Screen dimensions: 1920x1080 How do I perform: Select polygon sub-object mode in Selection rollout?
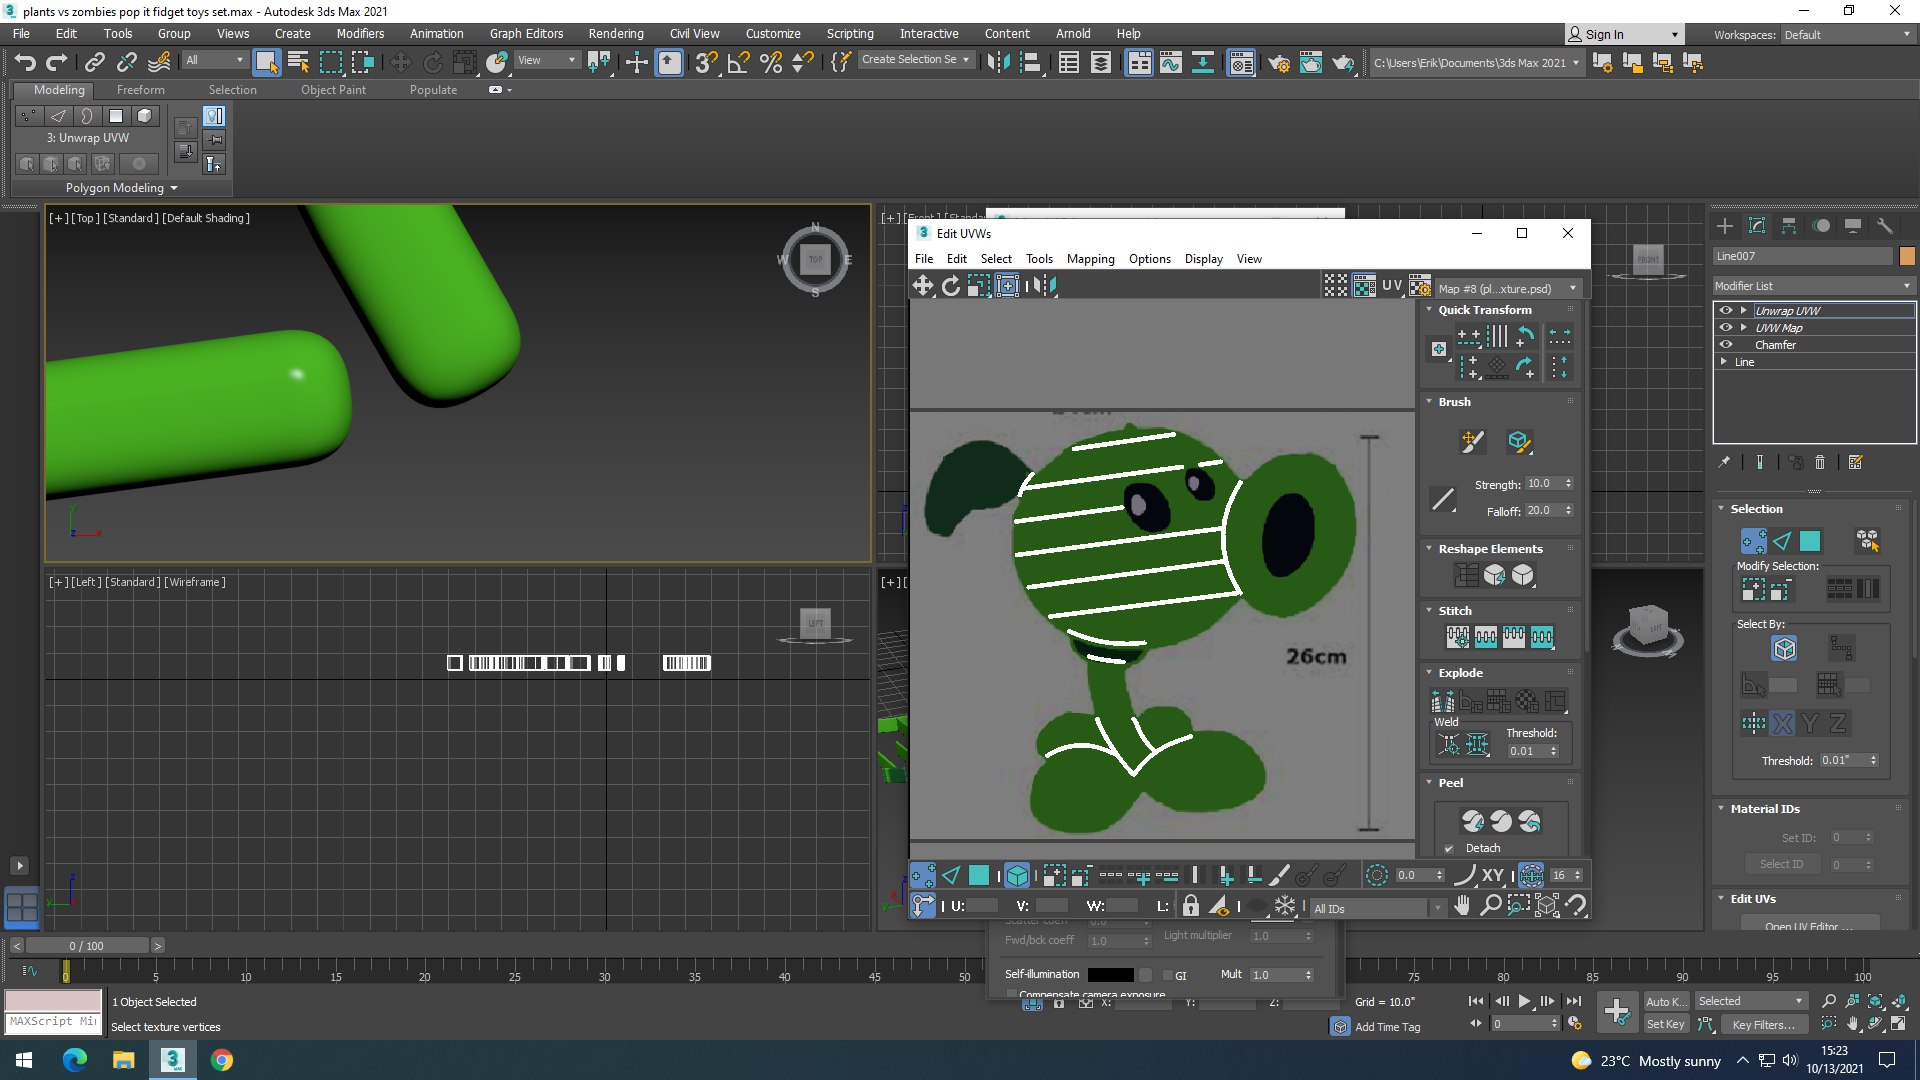(x=1810, y=541)
